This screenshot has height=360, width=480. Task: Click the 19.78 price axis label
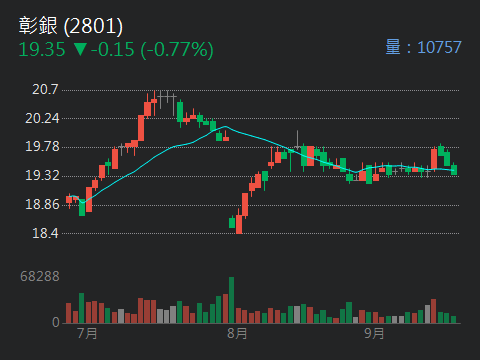[42, 147]
